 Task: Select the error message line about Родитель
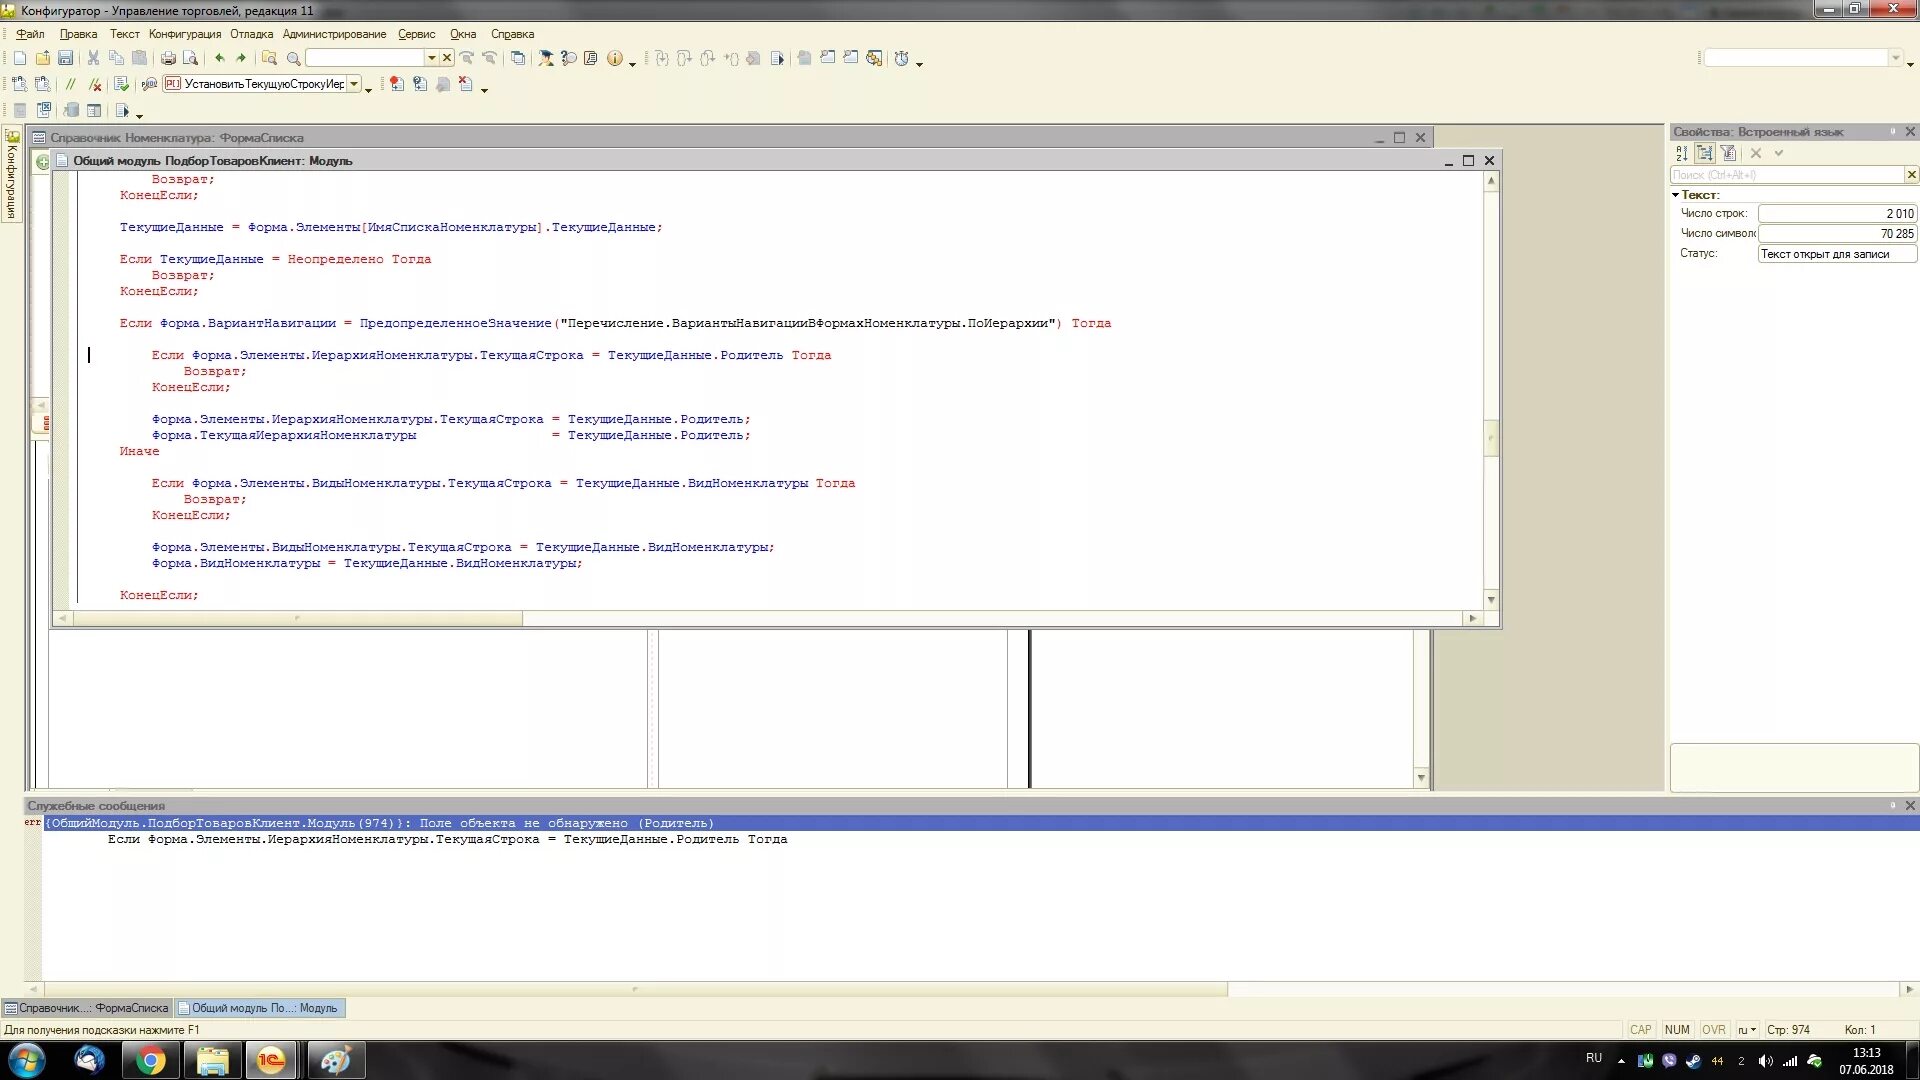click(380, 823)
